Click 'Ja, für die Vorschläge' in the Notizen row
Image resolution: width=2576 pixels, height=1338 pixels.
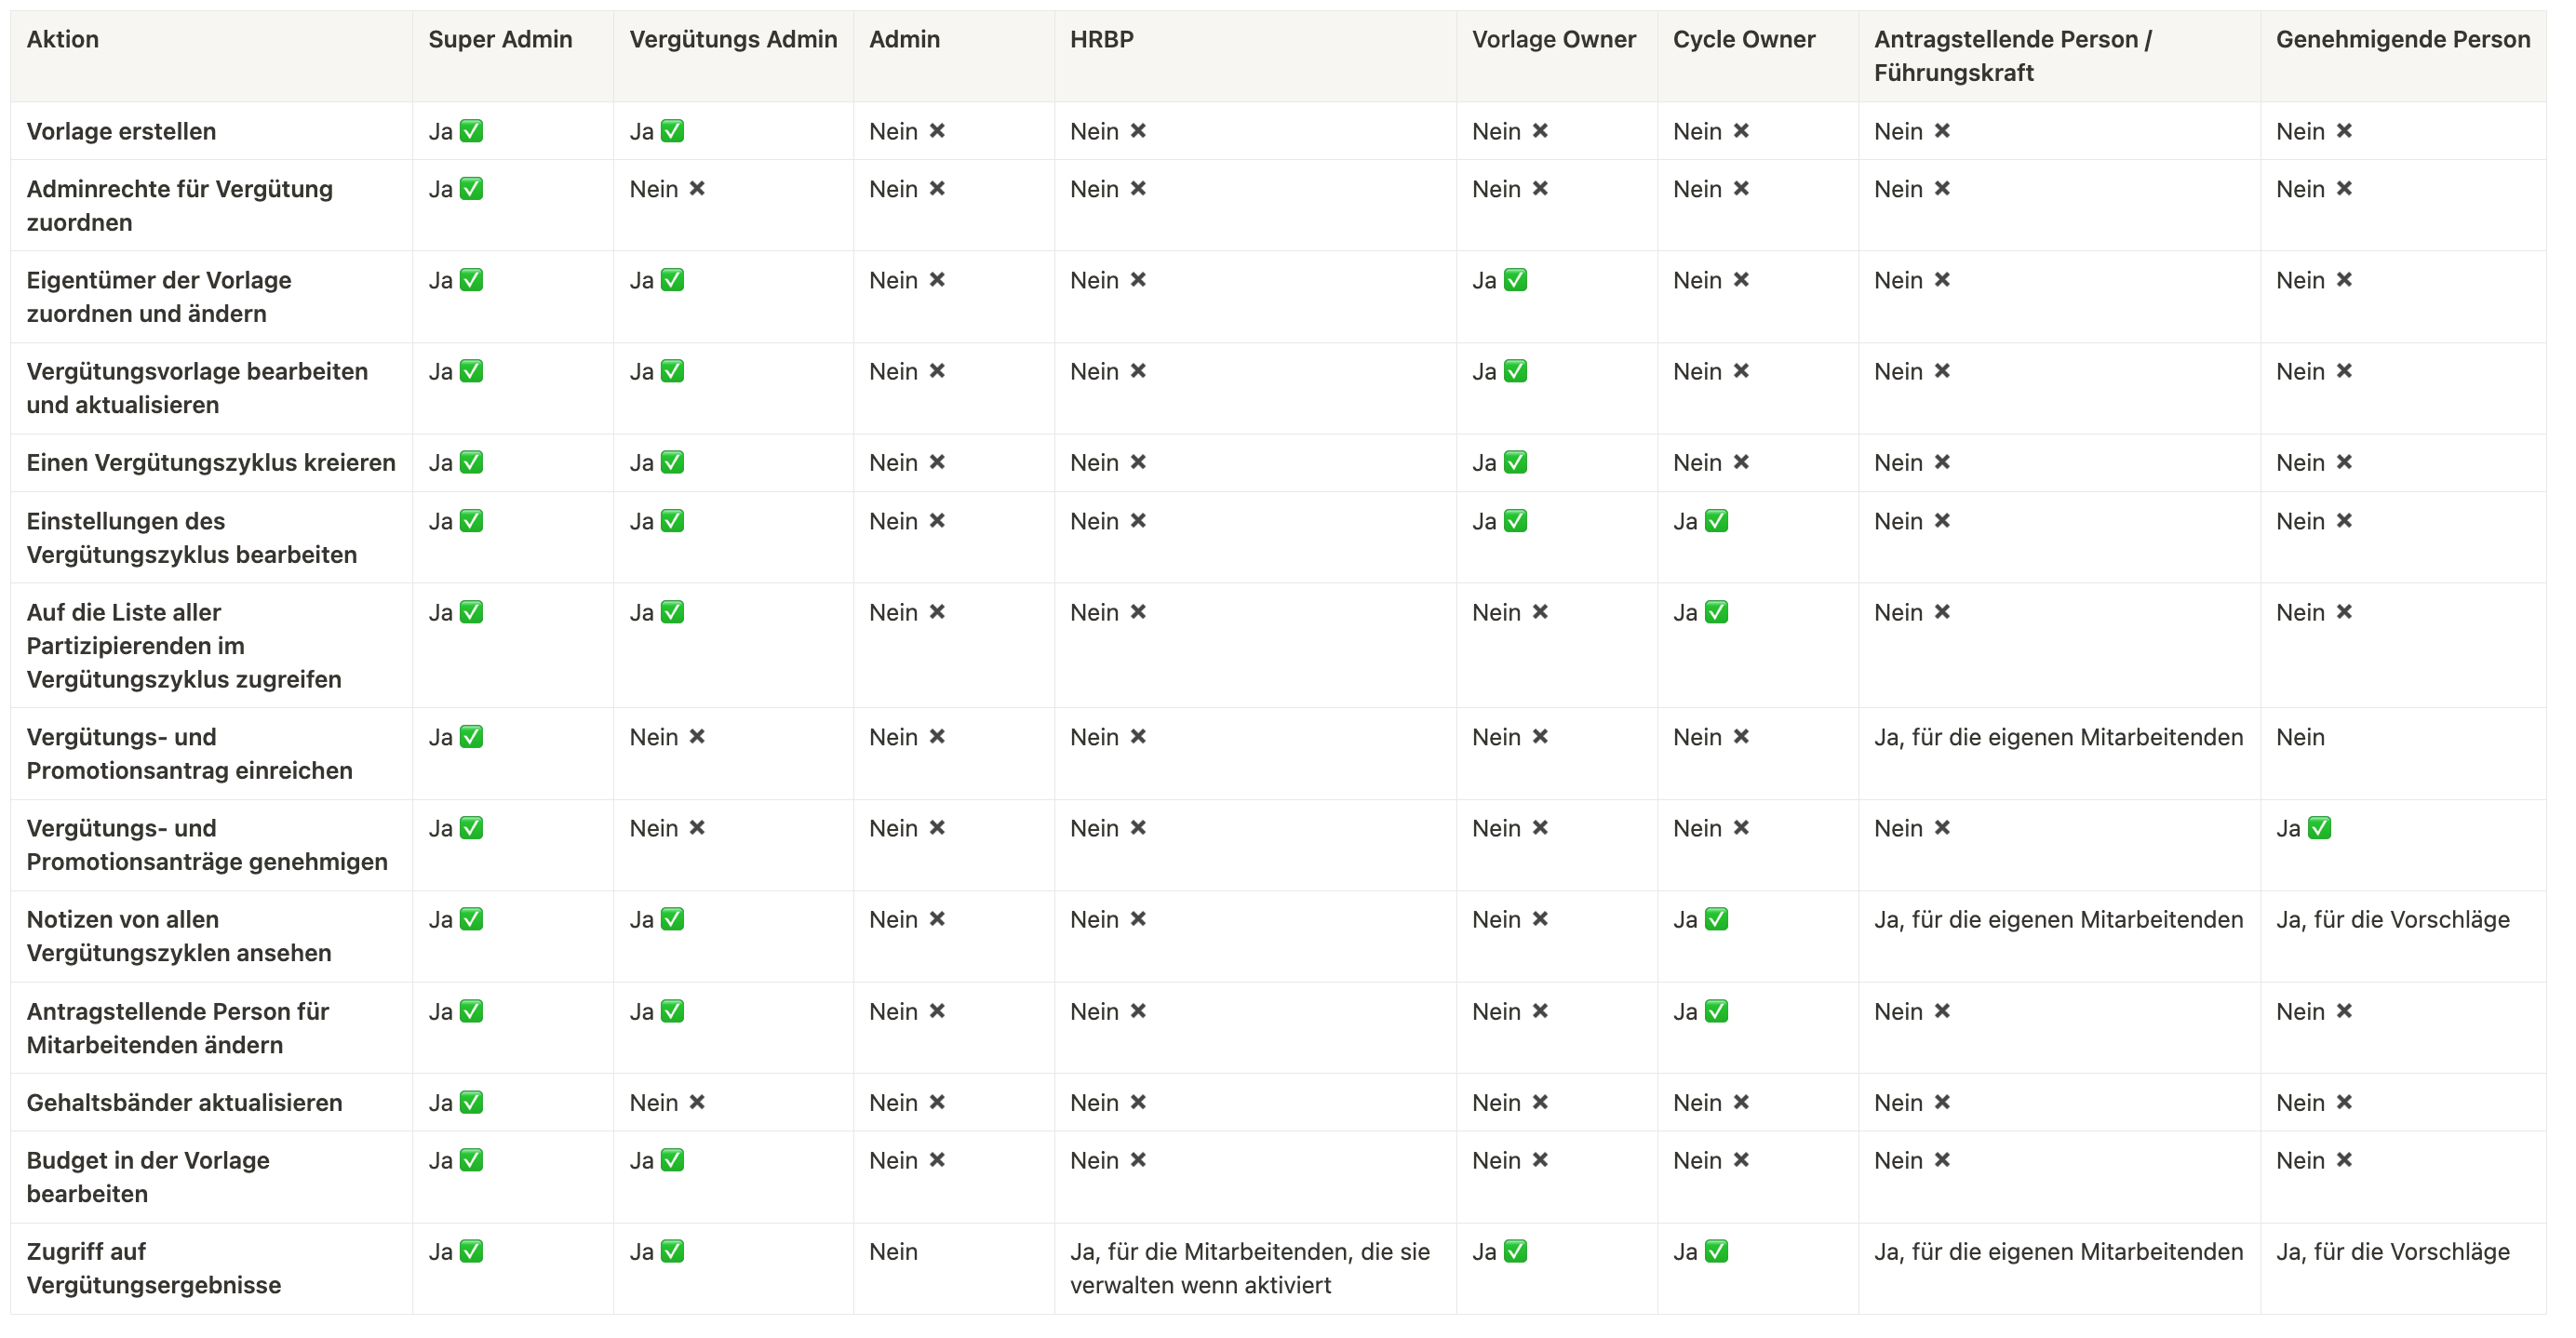(x=2393, y=920)
